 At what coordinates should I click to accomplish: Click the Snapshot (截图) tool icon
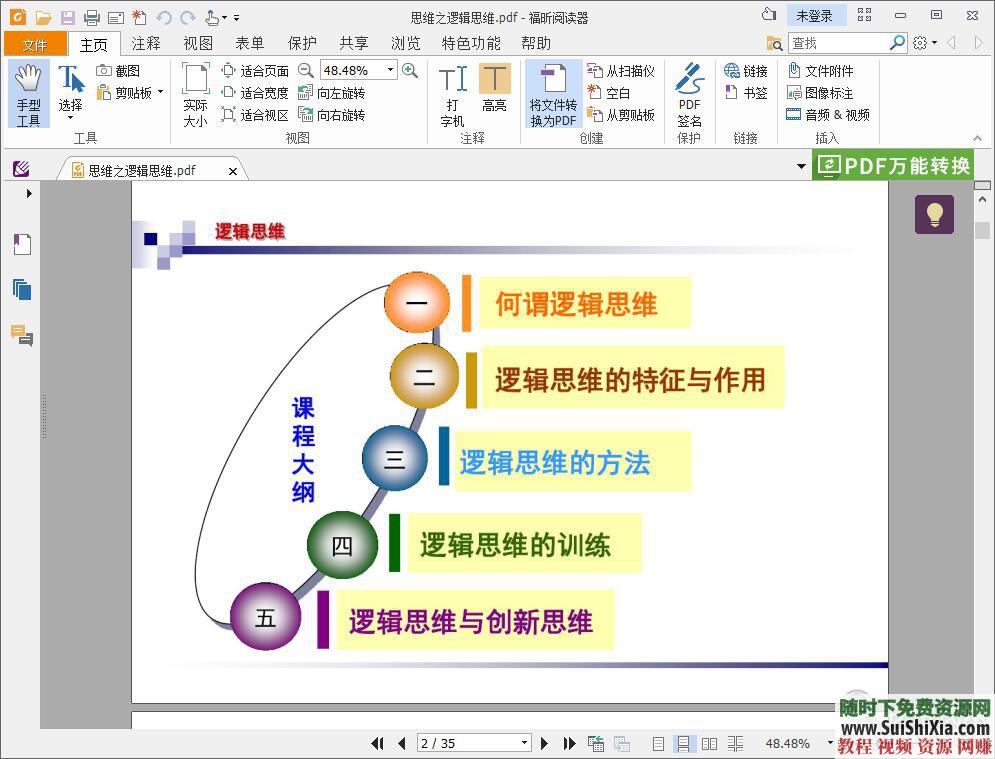pos(105,71)
